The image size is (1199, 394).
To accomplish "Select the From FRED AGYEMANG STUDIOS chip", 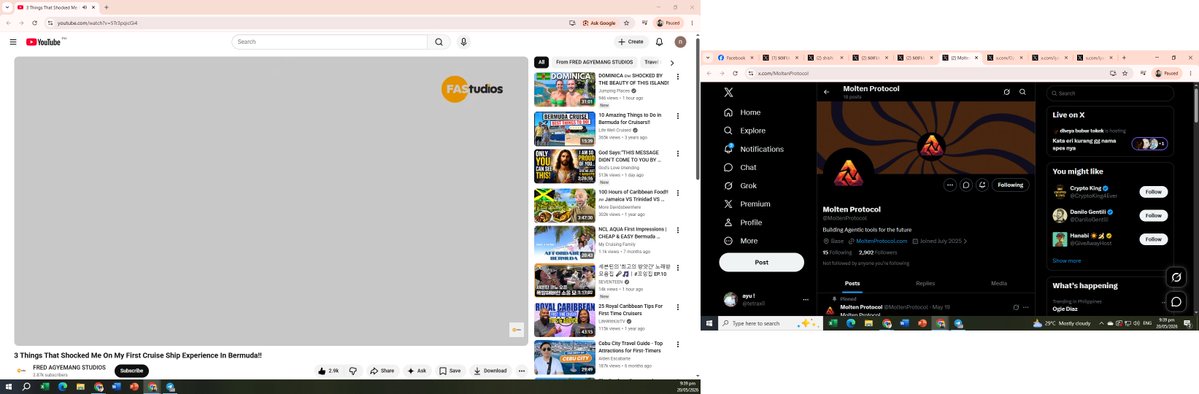I will pyautogui.click(x=594, y=63).
